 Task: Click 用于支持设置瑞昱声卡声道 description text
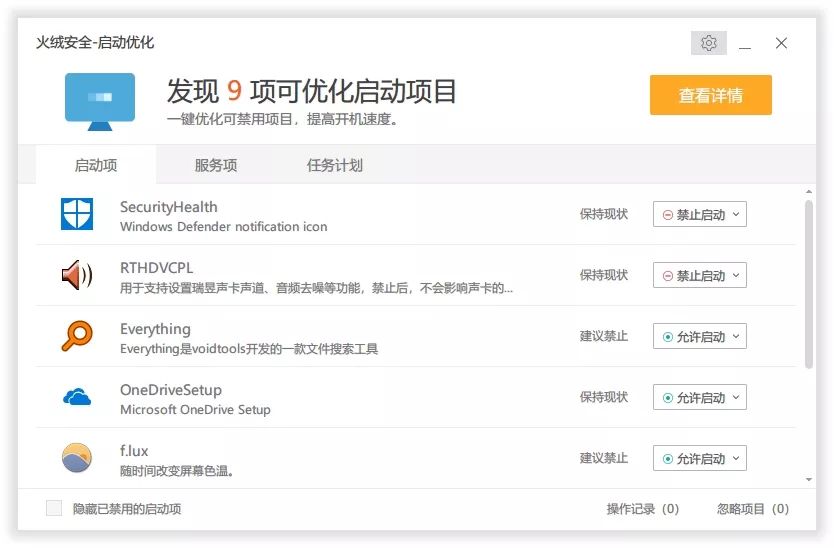click(x=316, y=288)
